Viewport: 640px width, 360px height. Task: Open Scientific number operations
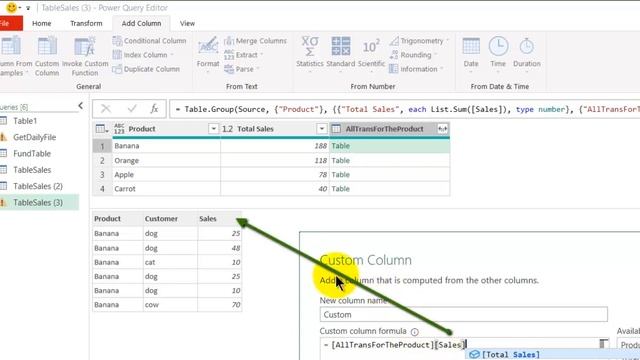pyautogui.click(x=371, y=53)
